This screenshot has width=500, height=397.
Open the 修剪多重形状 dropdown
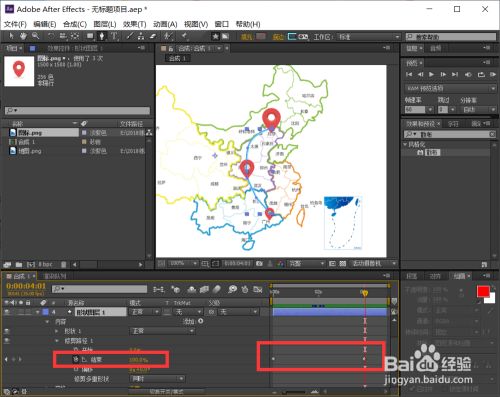[x=157, y=379]
